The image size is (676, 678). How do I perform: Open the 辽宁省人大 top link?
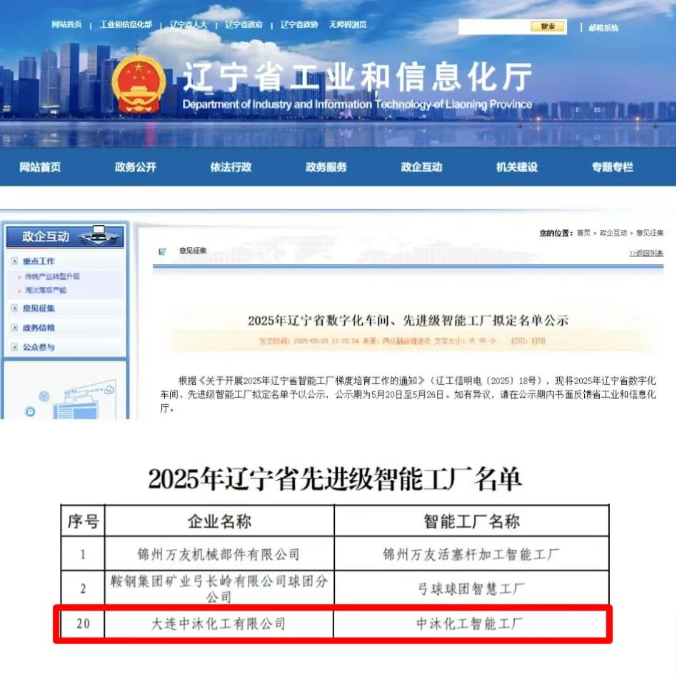(x=189, y=25)
